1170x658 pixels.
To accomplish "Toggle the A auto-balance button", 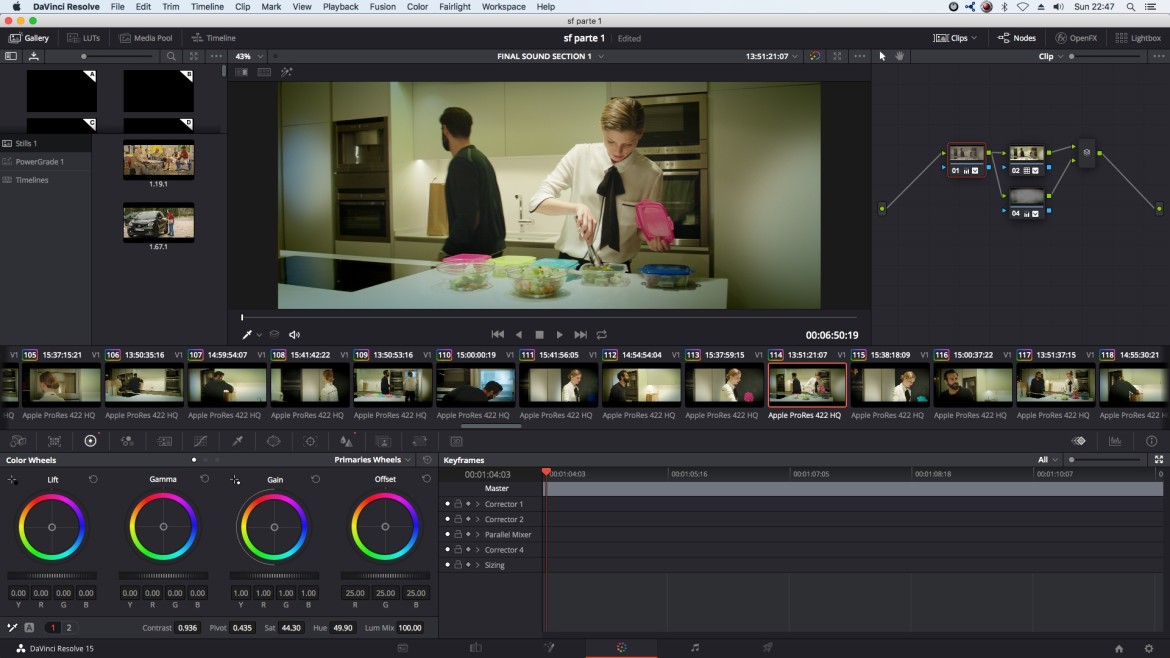I will [29, 627].
